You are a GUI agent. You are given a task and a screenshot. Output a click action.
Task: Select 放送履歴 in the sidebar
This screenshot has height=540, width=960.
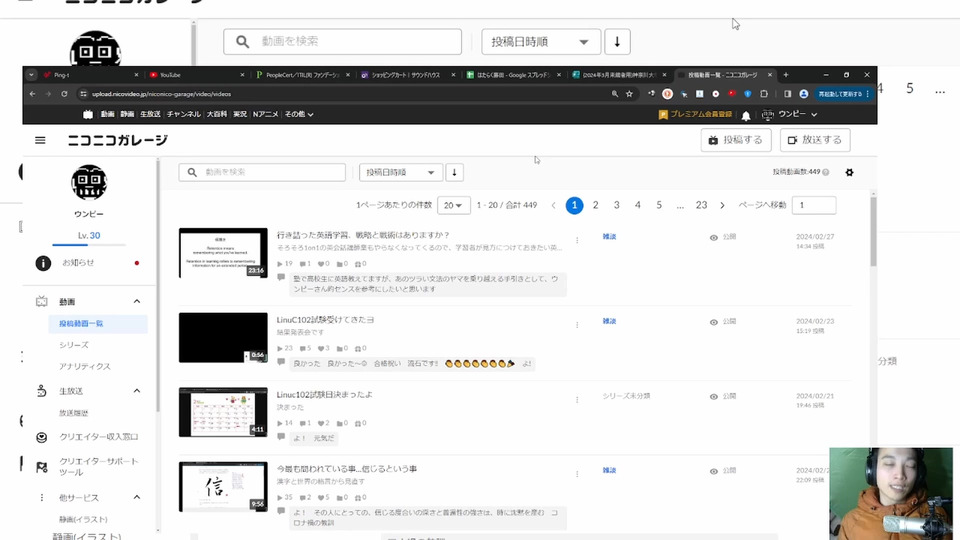[x=73, y=413]
